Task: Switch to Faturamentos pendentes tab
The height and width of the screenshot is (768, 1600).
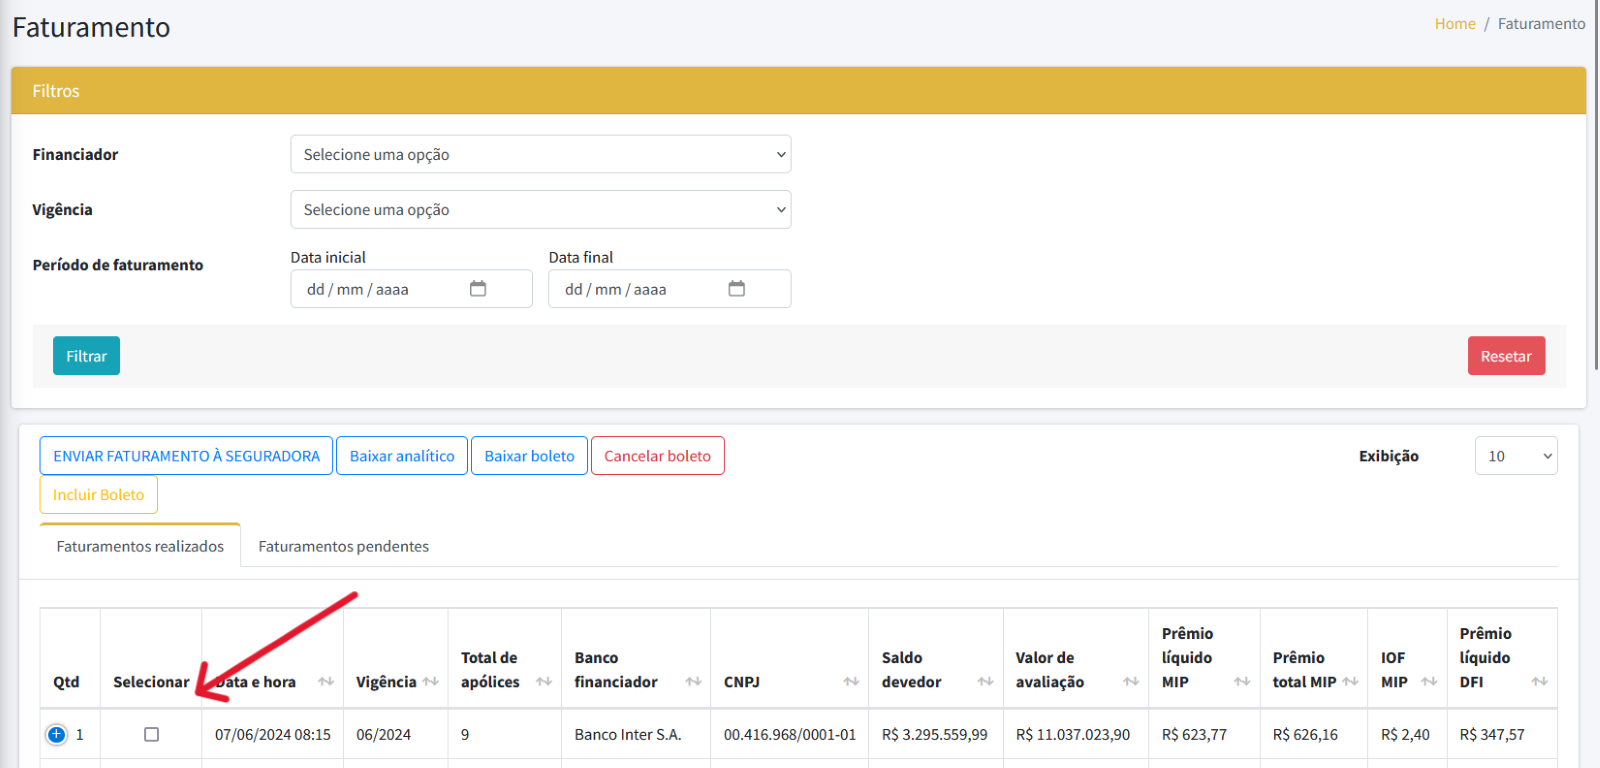Action: click(343, 546)
